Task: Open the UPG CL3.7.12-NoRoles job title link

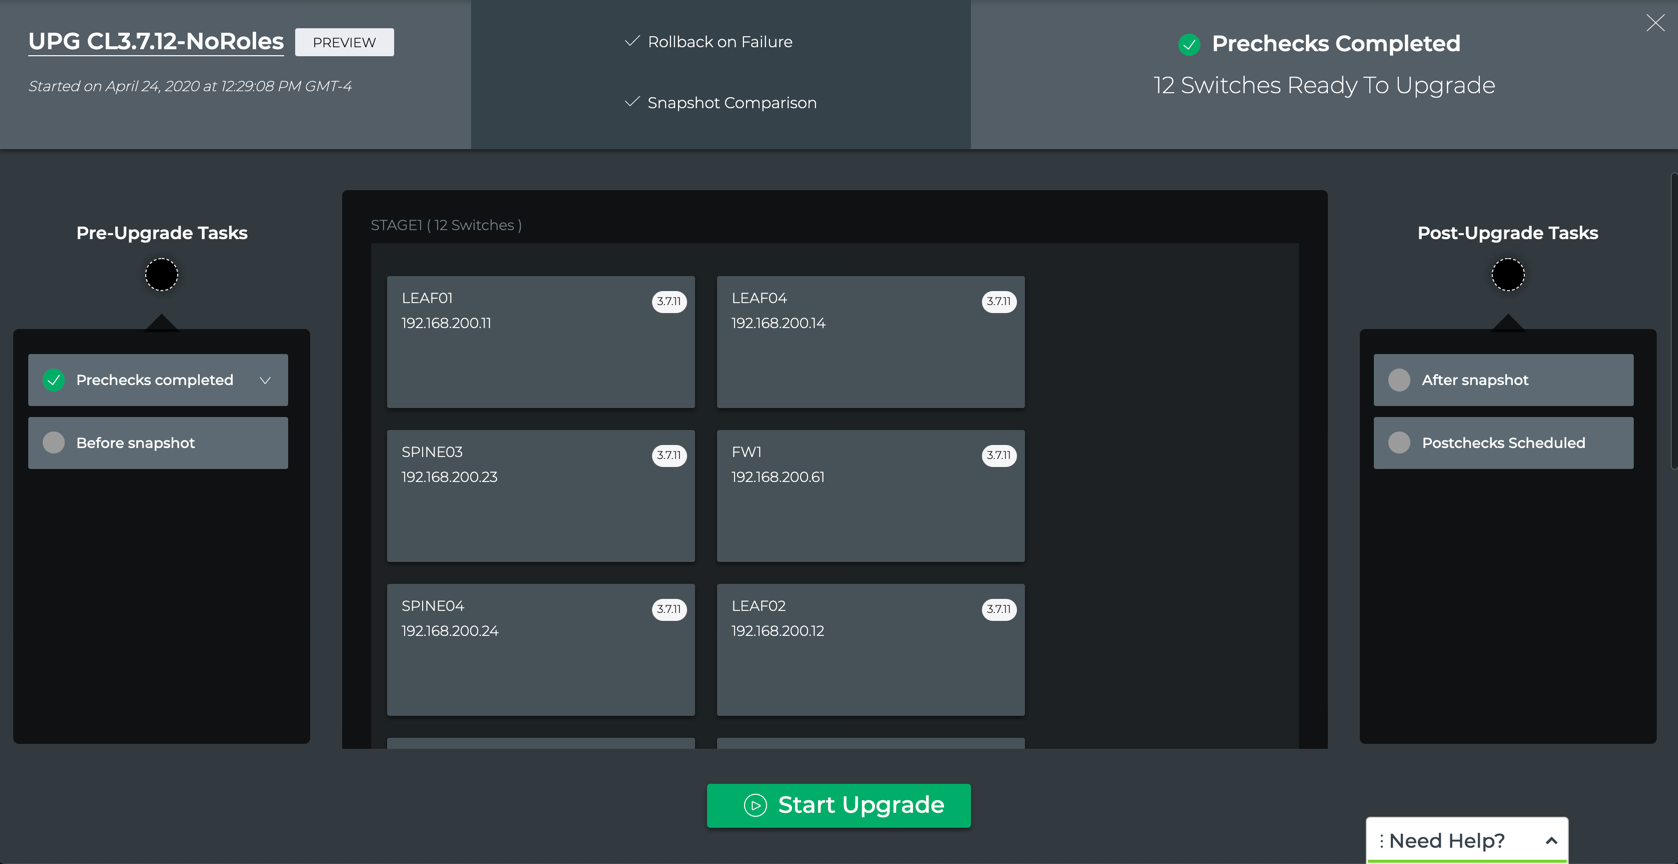Action: (156, 42)
